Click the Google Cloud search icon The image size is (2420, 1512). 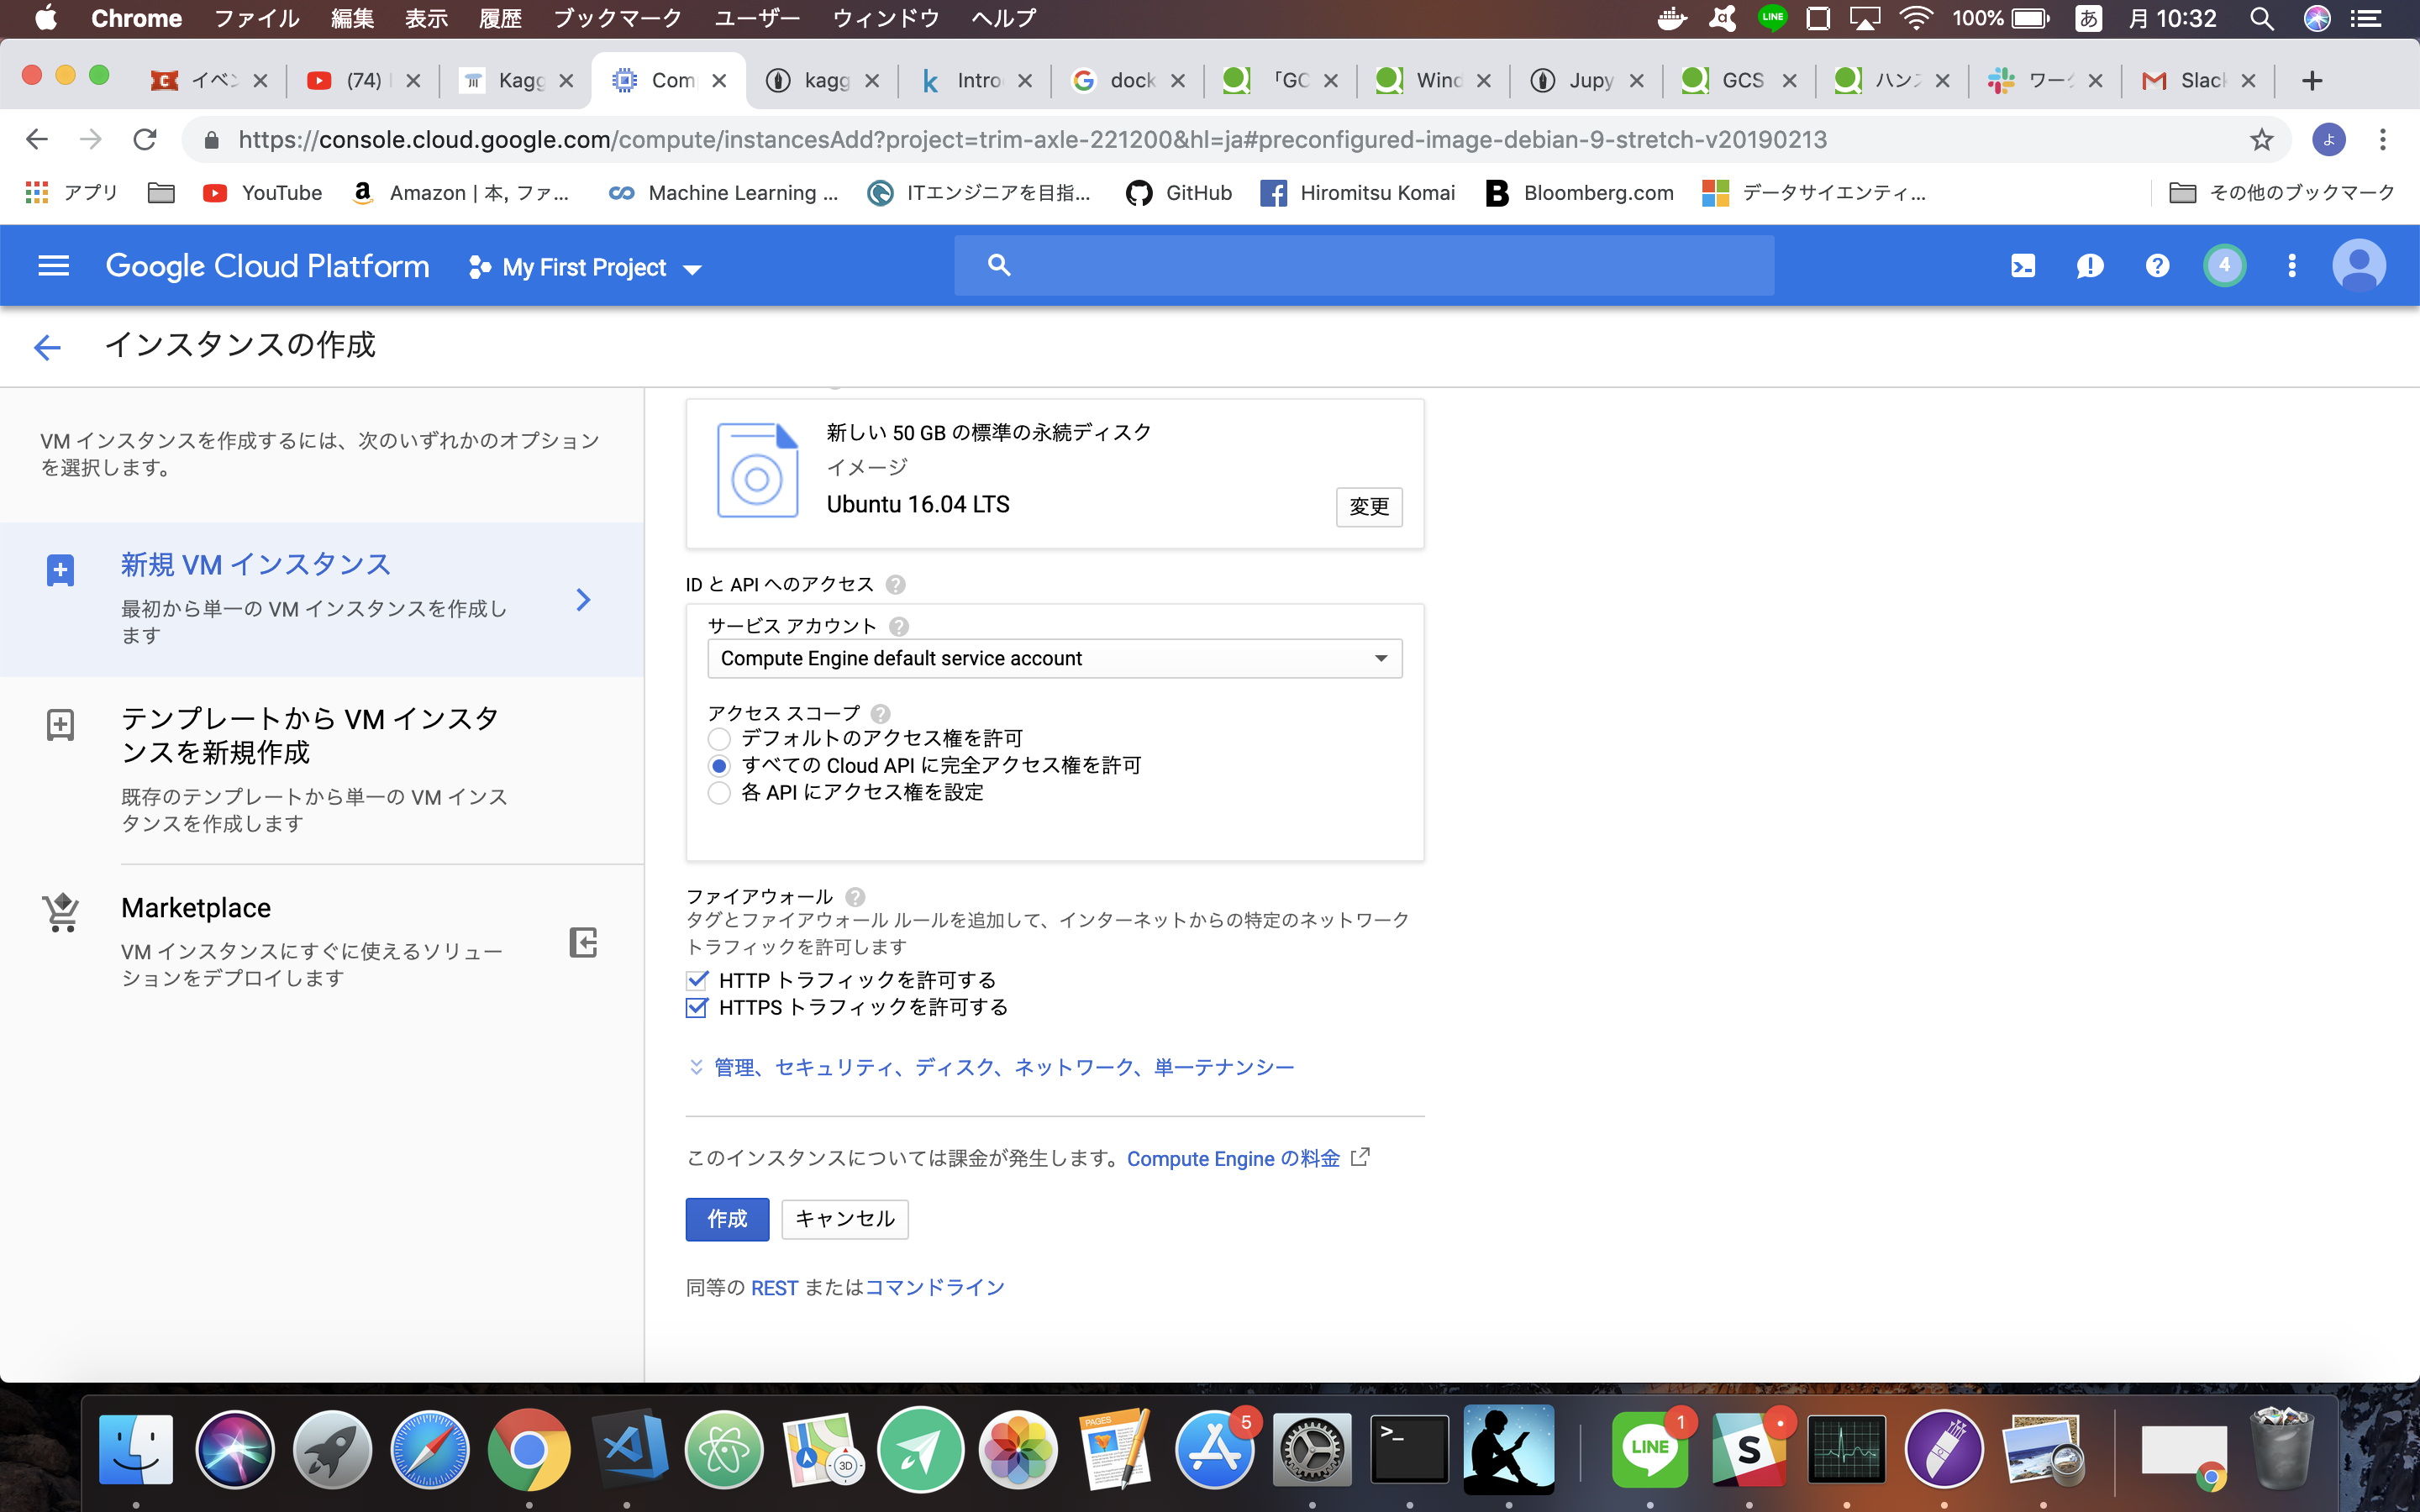coord(1000,266)
